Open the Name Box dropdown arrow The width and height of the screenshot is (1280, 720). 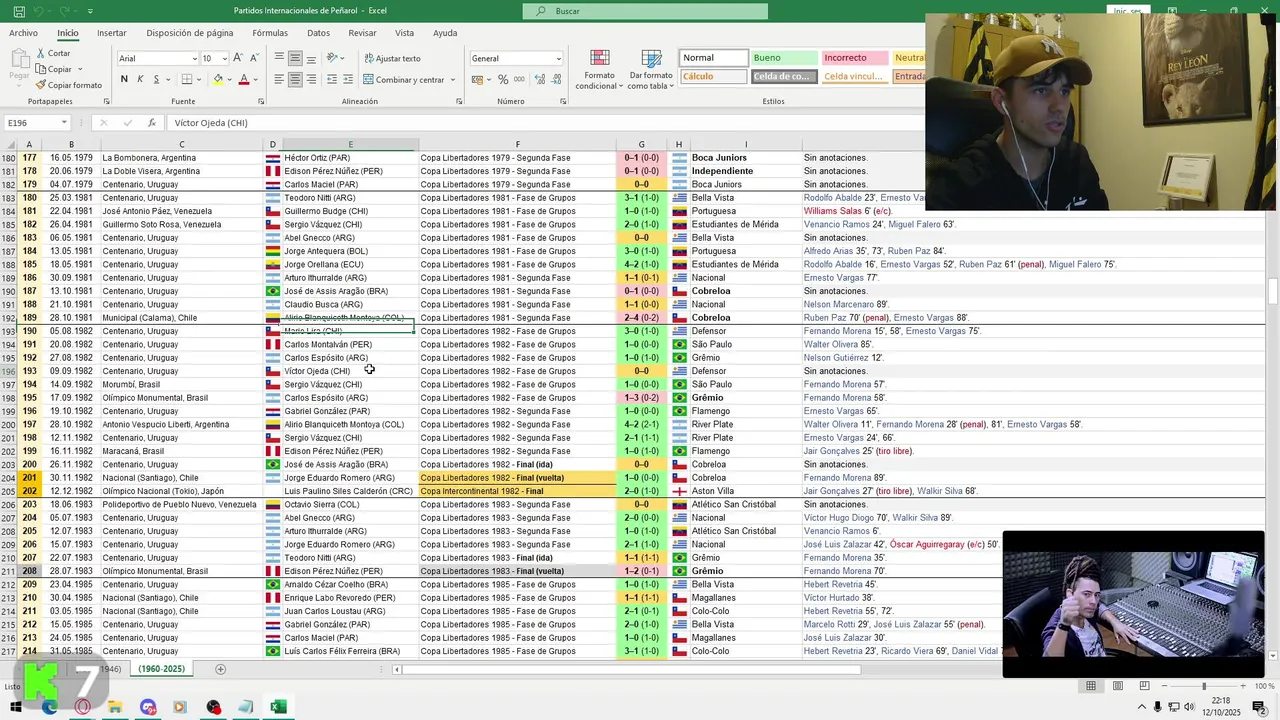[x=64, y=123]
